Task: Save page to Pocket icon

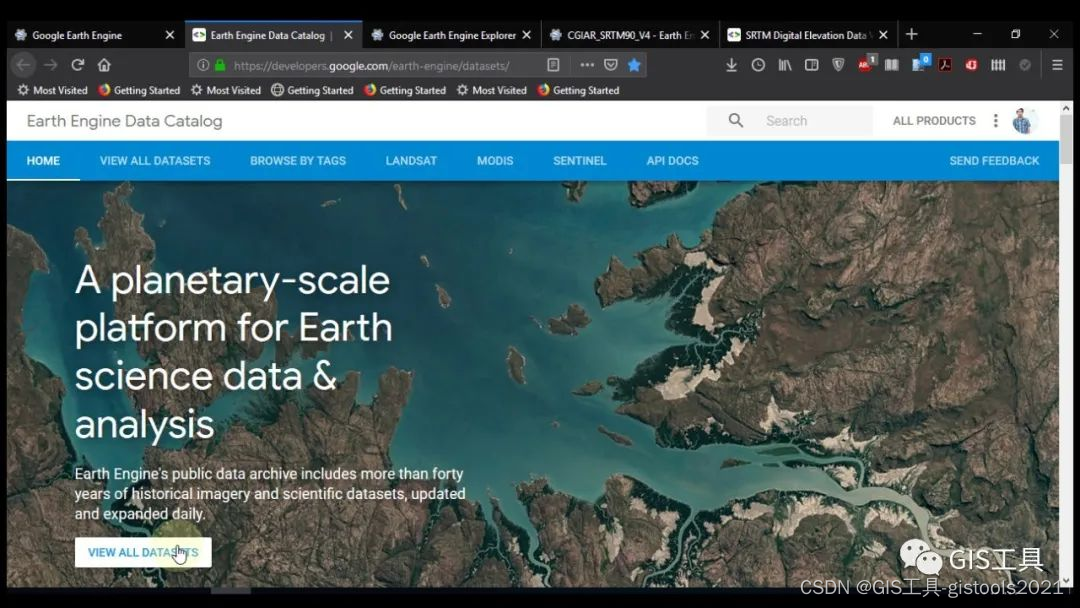Action: pyautogui.click(x=610, y=65)
